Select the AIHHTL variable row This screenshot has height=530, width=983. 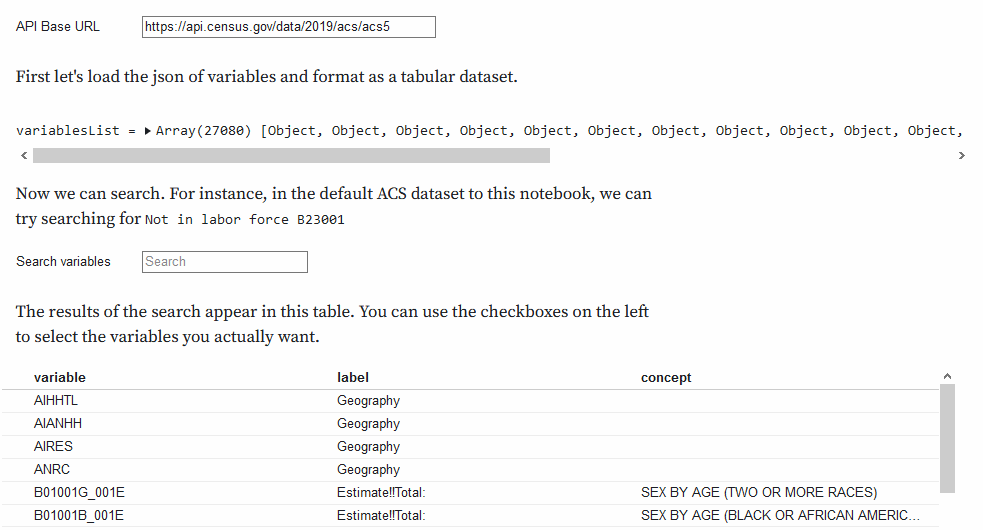tap(470, 401)
